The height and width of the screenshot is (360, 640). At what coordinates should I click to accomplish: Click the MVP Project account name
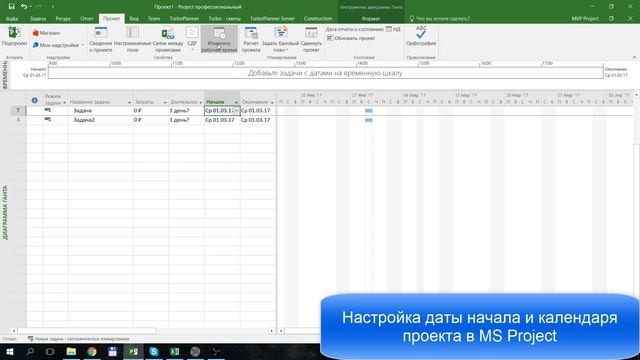click(x=585, y=19)
